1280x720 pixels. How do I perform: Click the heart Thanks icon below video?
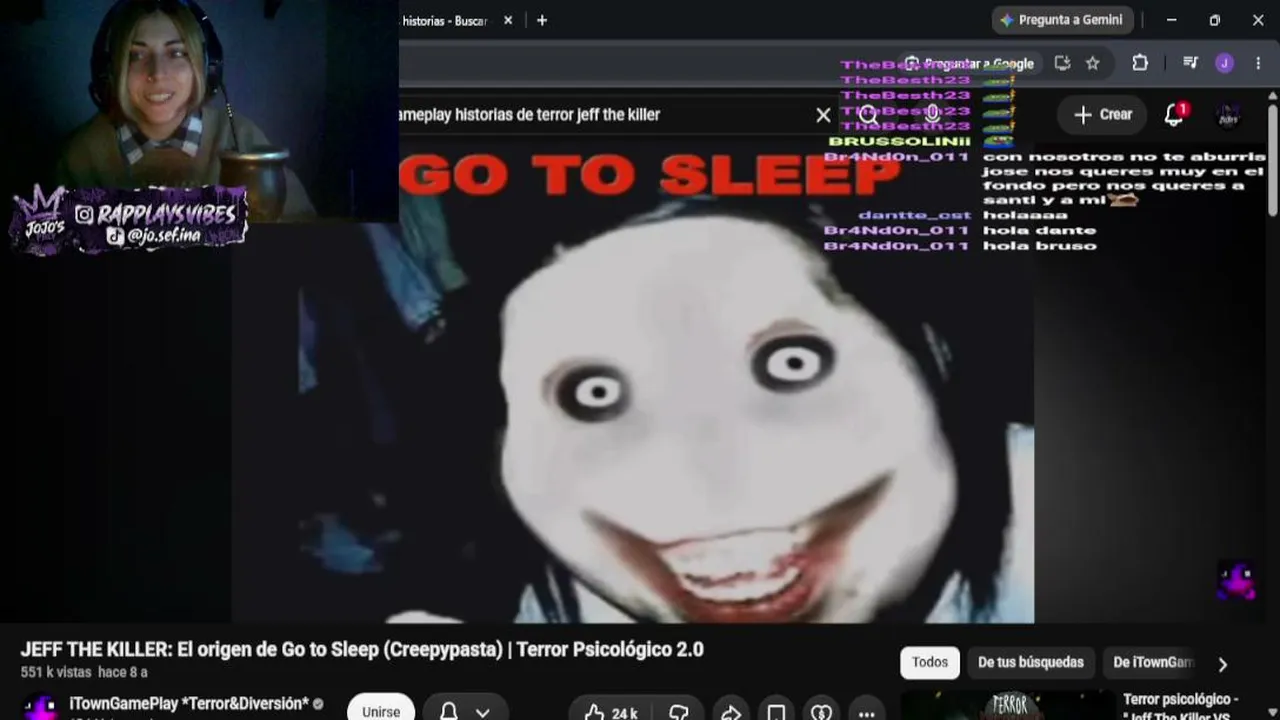point(821,712)
